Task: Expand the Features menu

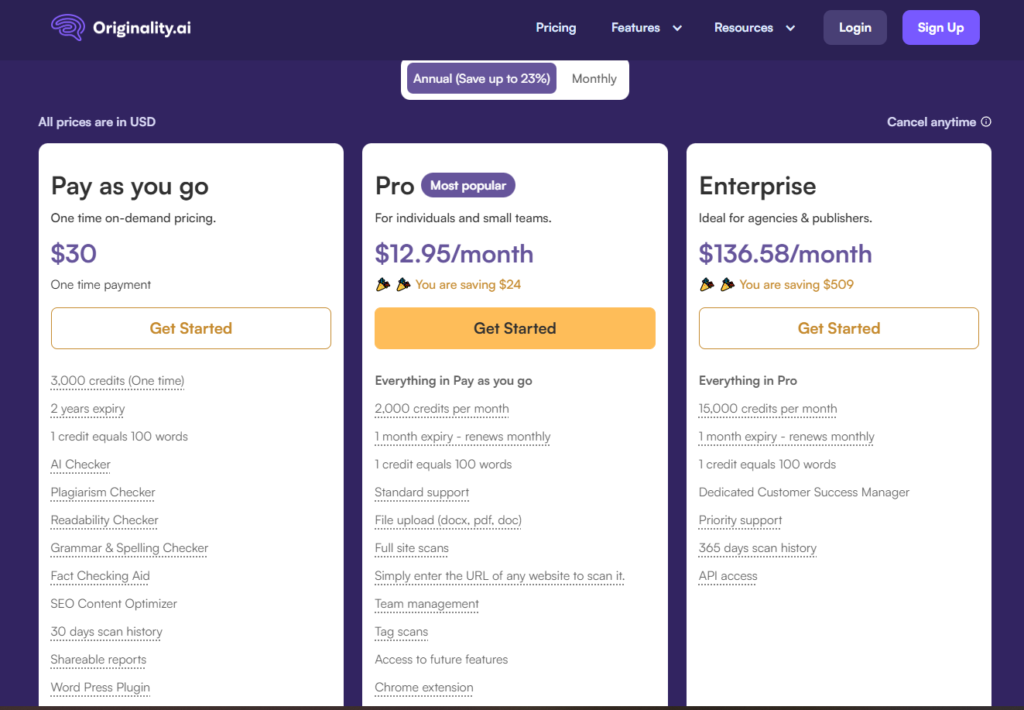Action: coord(638,28)
